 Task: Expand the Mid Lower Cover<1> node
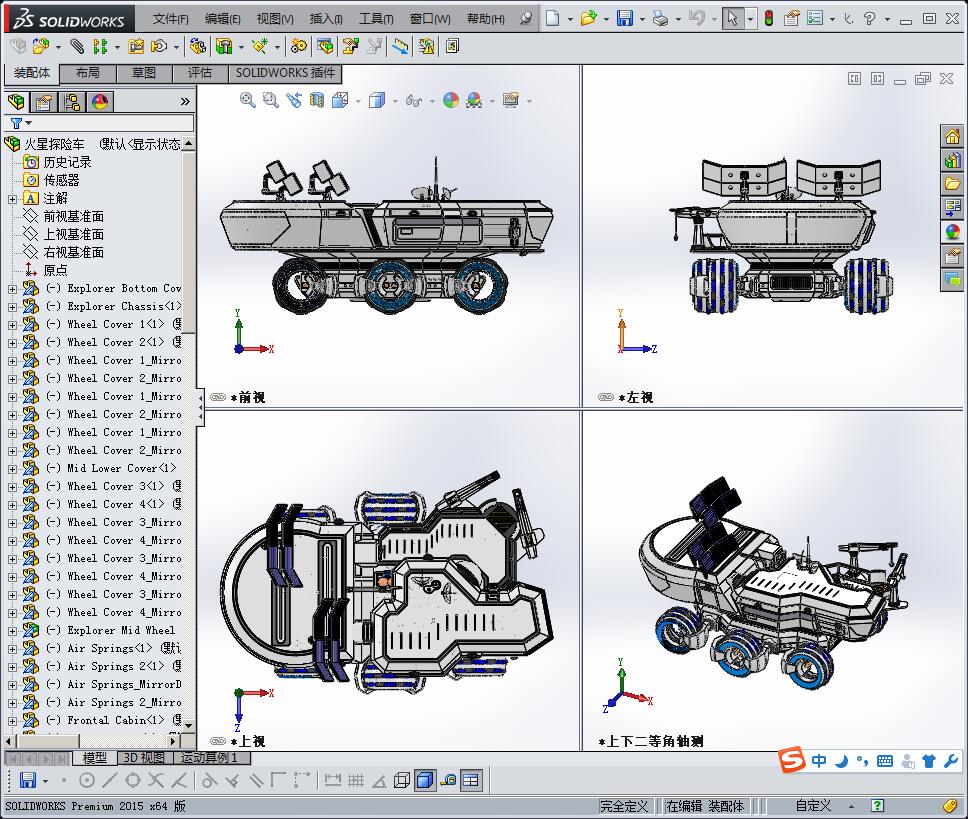(12, 469)
